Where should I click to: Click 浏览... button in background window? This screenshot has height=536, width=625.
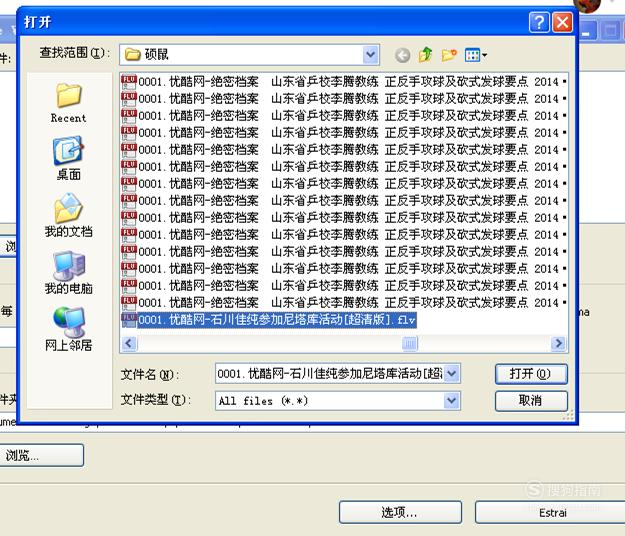[41, 455]
